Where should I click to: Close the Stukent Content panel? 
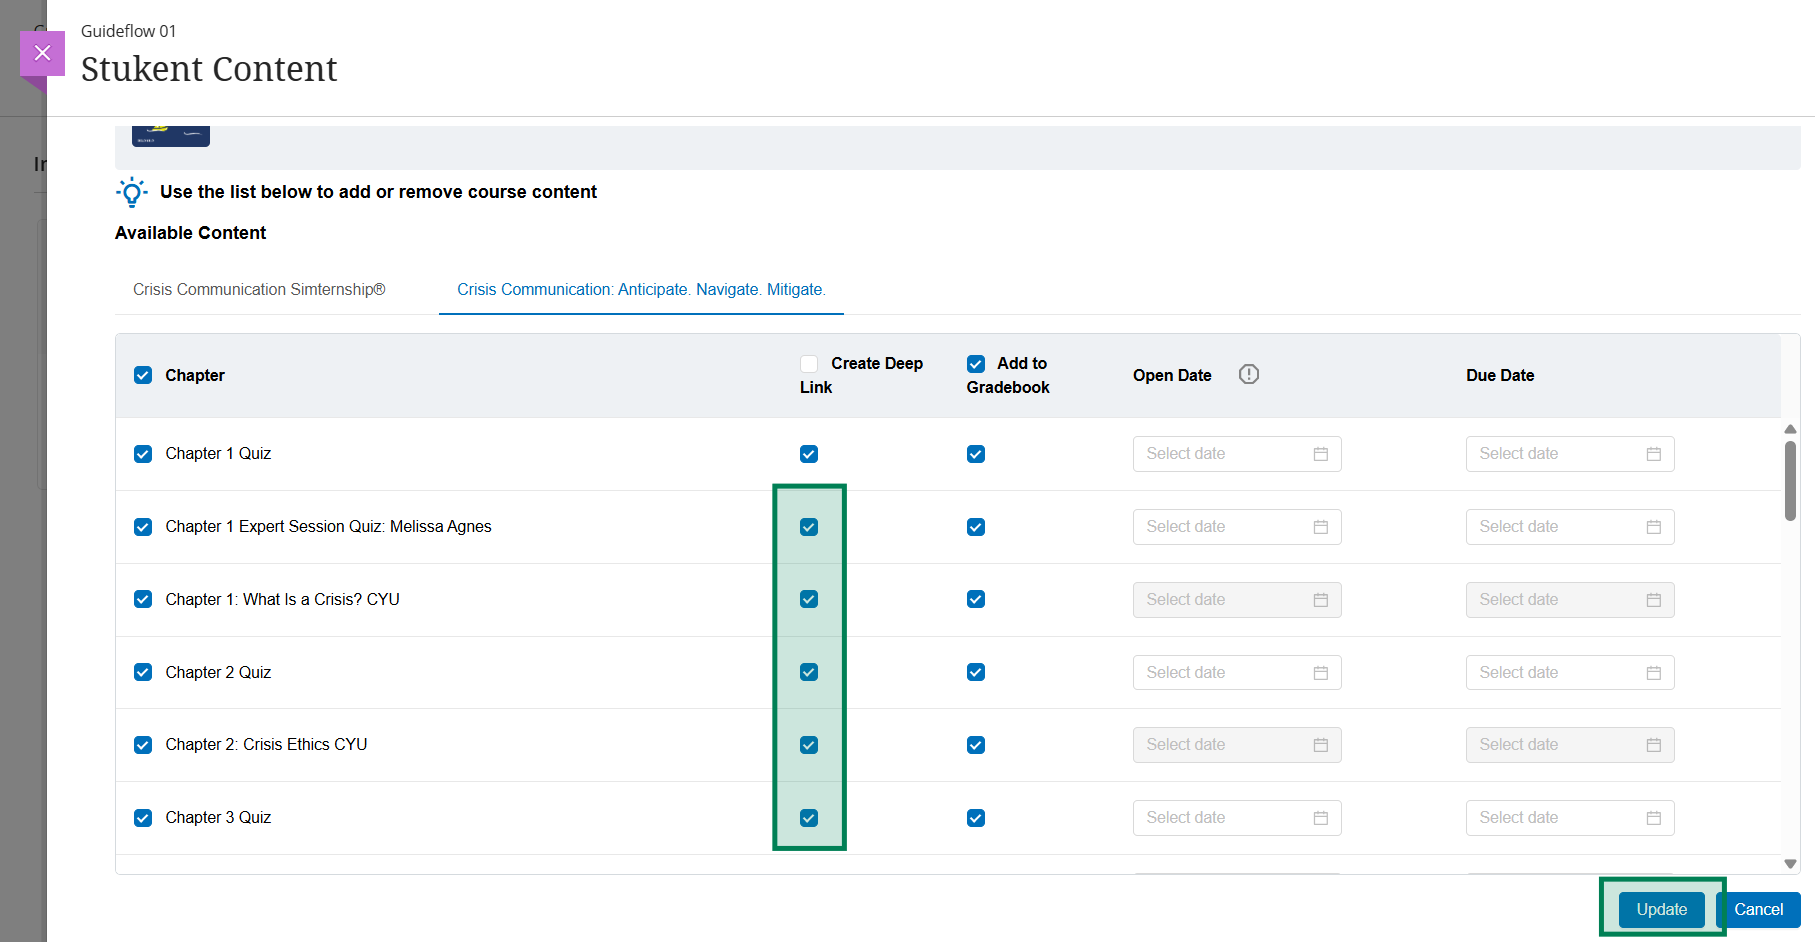click(42, 53)
